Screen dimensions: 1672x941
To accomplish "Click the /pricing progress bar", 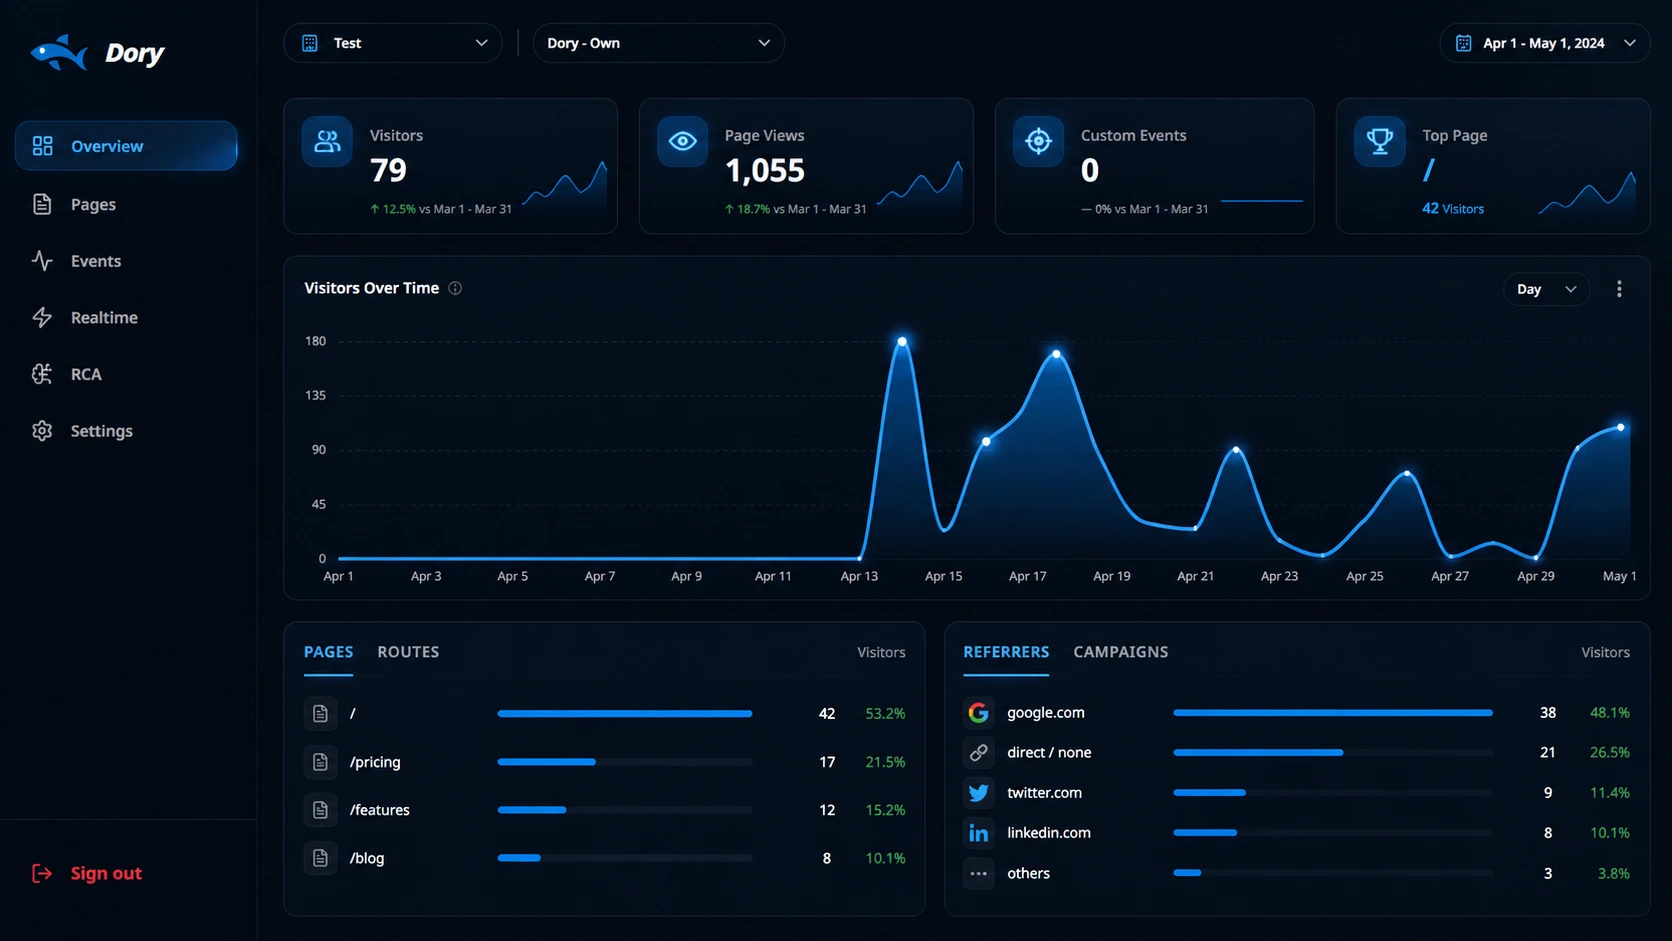I will [x=625, y=762].
